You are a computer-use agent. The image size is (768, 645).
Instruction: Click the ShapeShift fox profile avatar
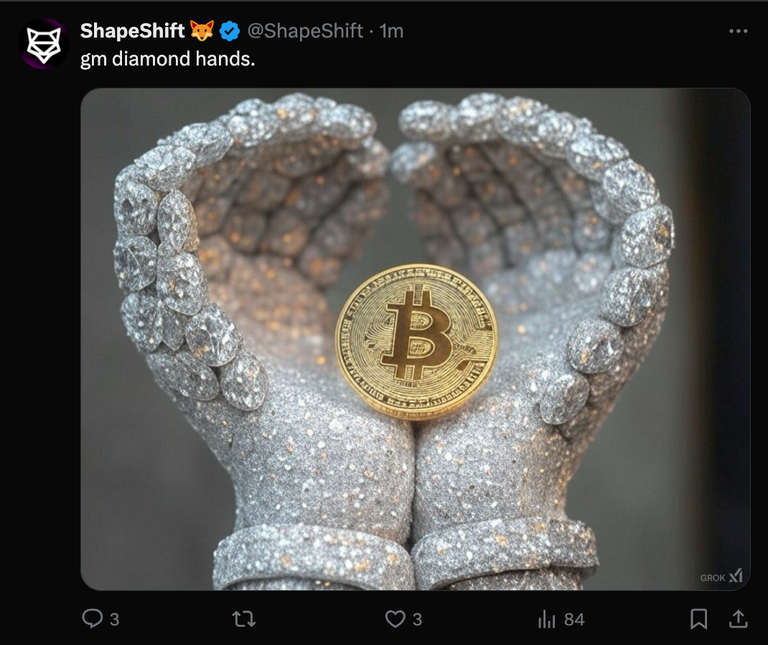(x=44, y=44)
